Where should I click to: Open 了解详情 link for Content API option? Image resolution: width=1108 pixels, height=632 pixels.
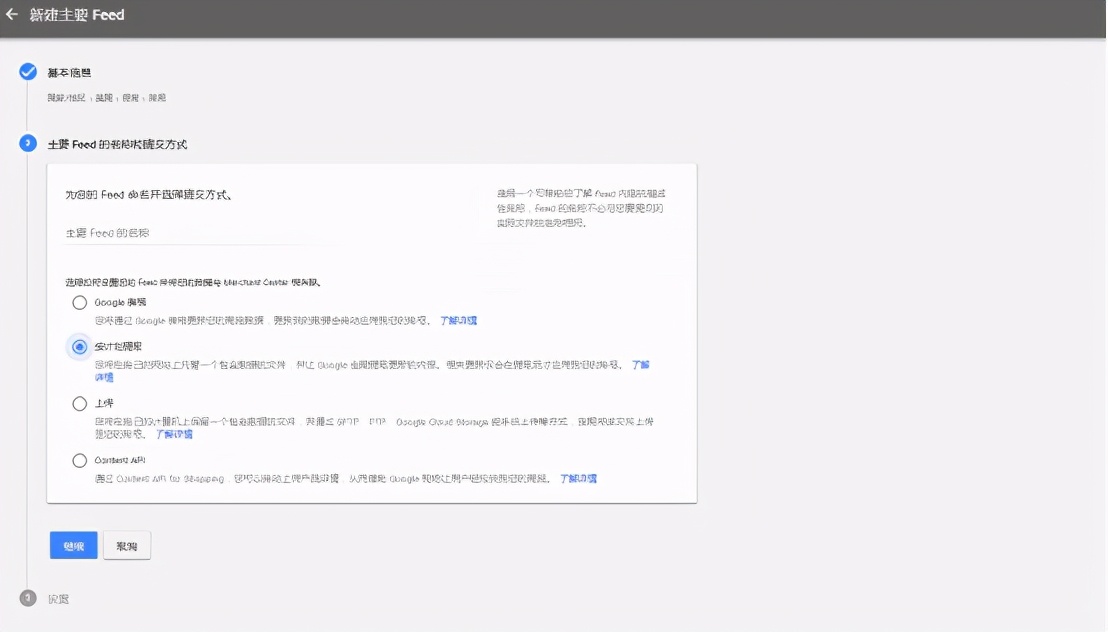577,478
